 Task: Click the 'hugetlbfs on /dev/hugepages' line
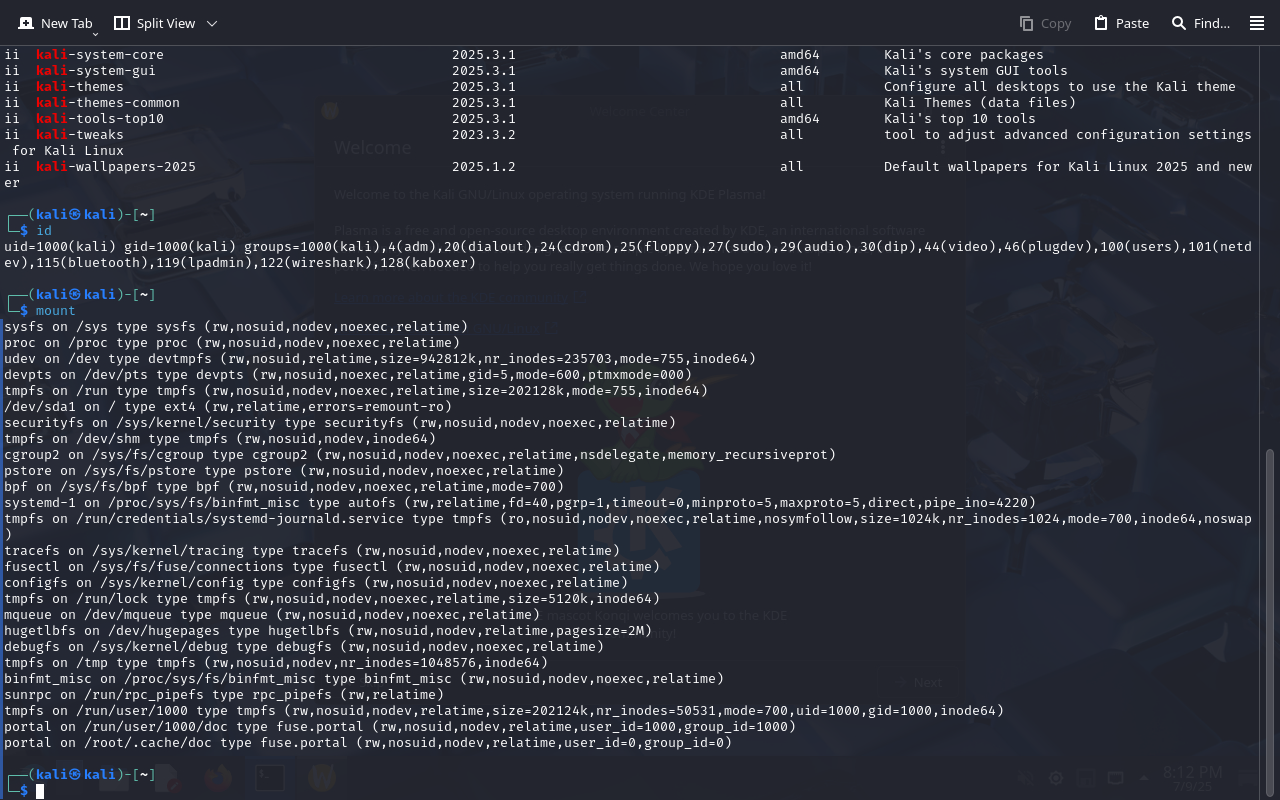328,631
